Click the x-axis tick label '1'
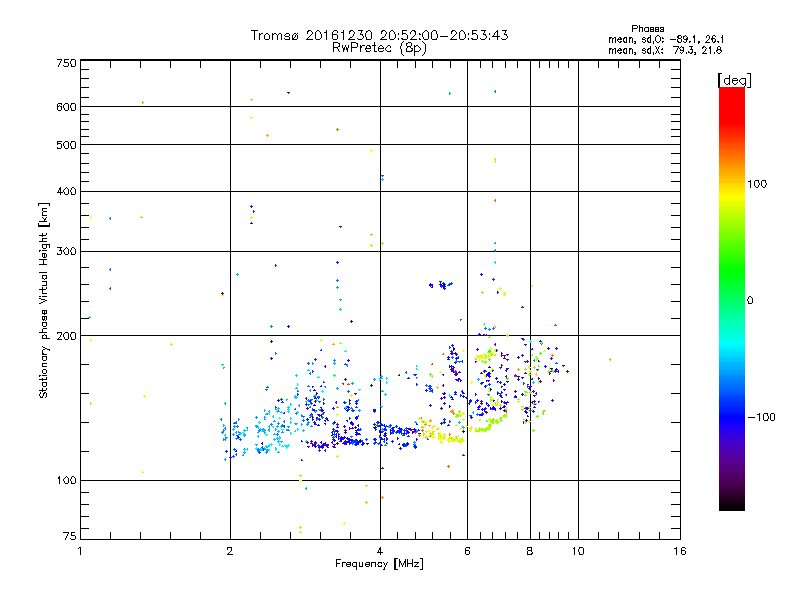 80,551
